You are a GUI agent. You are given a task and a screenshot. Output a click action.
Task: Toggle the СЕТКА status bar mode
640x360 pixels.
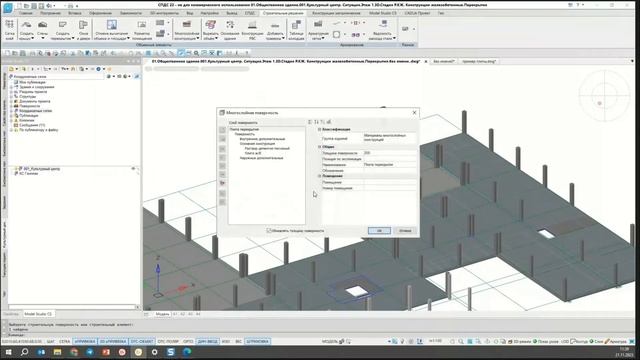click(64, 341)
